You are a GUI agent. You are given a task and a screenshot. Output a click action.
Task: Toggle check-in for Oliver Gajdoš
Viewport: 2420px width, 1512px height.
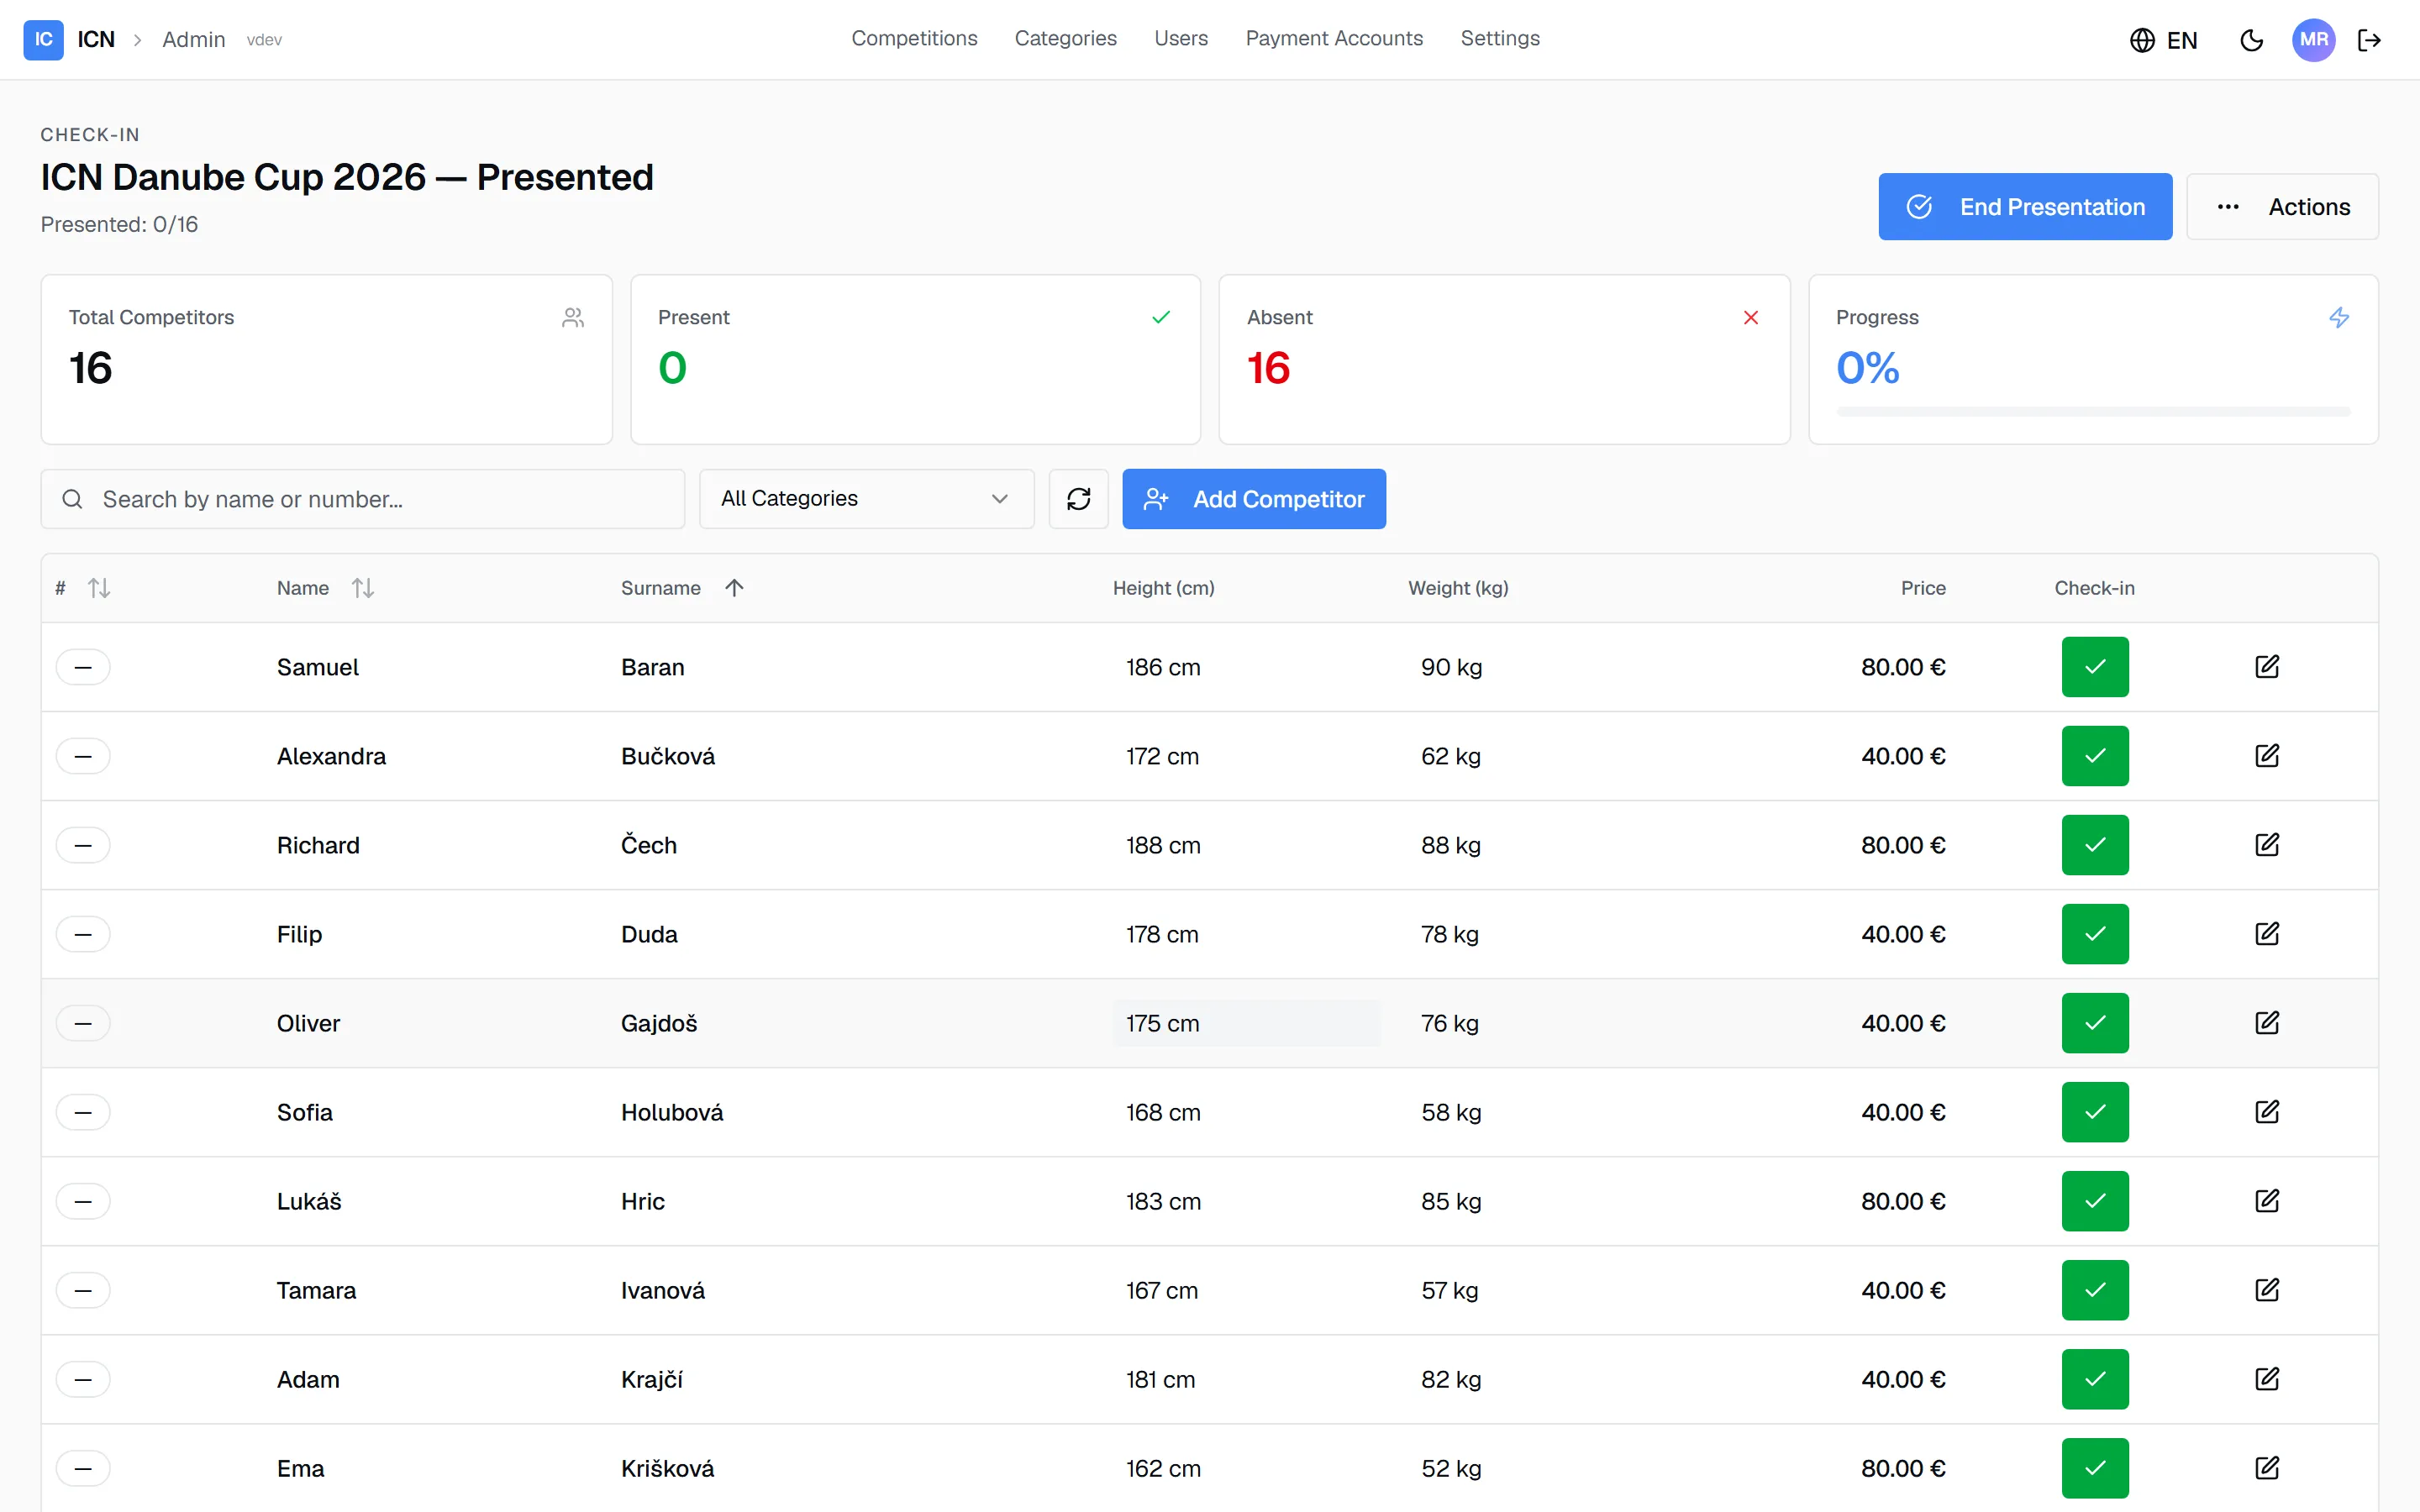click(x=2095, y=1023)
